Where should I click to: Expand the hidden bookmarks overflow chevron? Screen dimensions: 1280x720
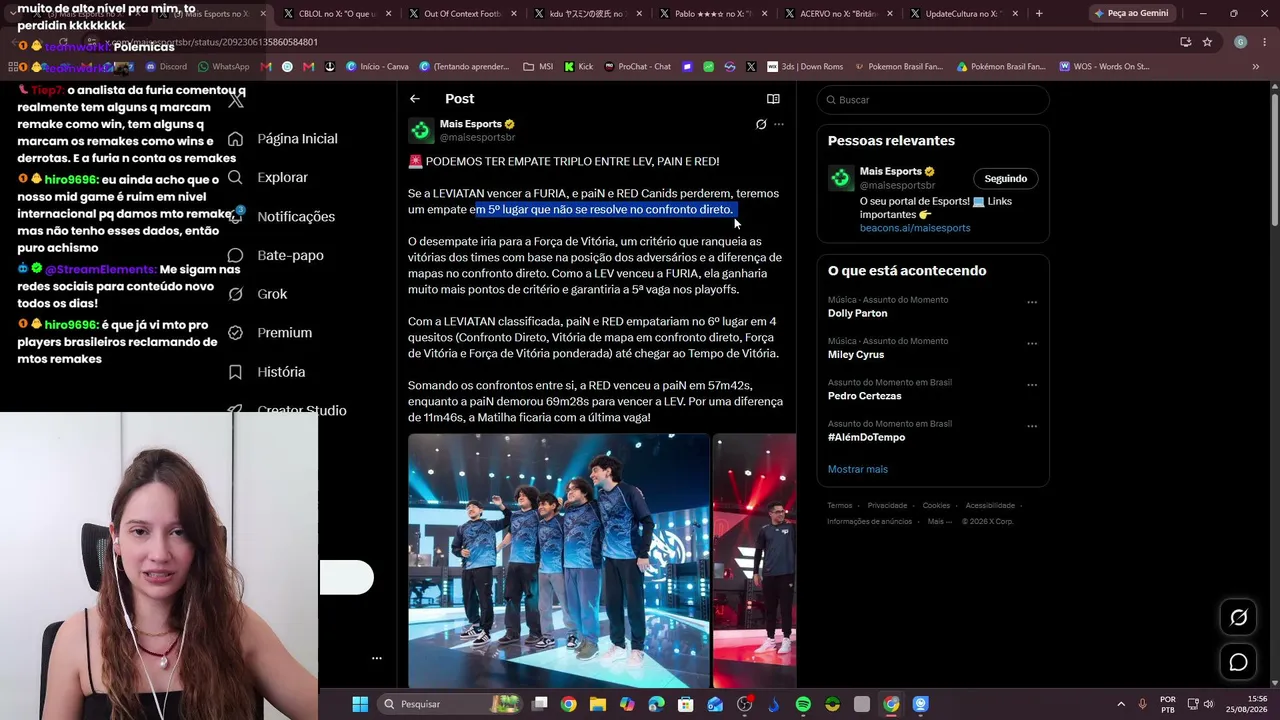pyautogui.click(x=1256, y=67)
